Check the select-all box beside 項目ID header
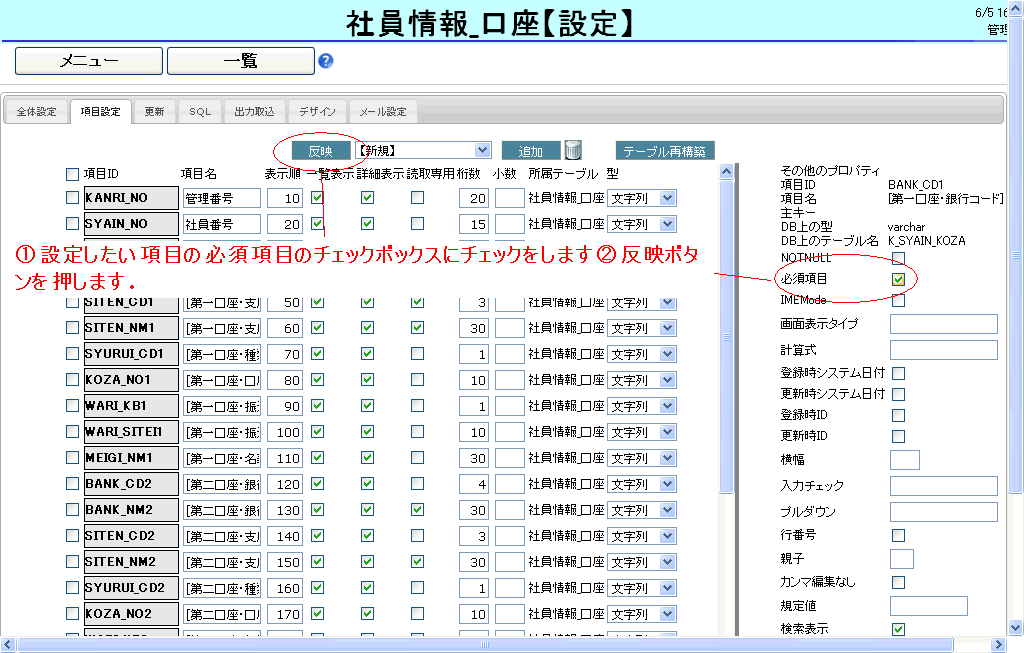The height and width of the screenshot is (653, 1024). [72, 174]
